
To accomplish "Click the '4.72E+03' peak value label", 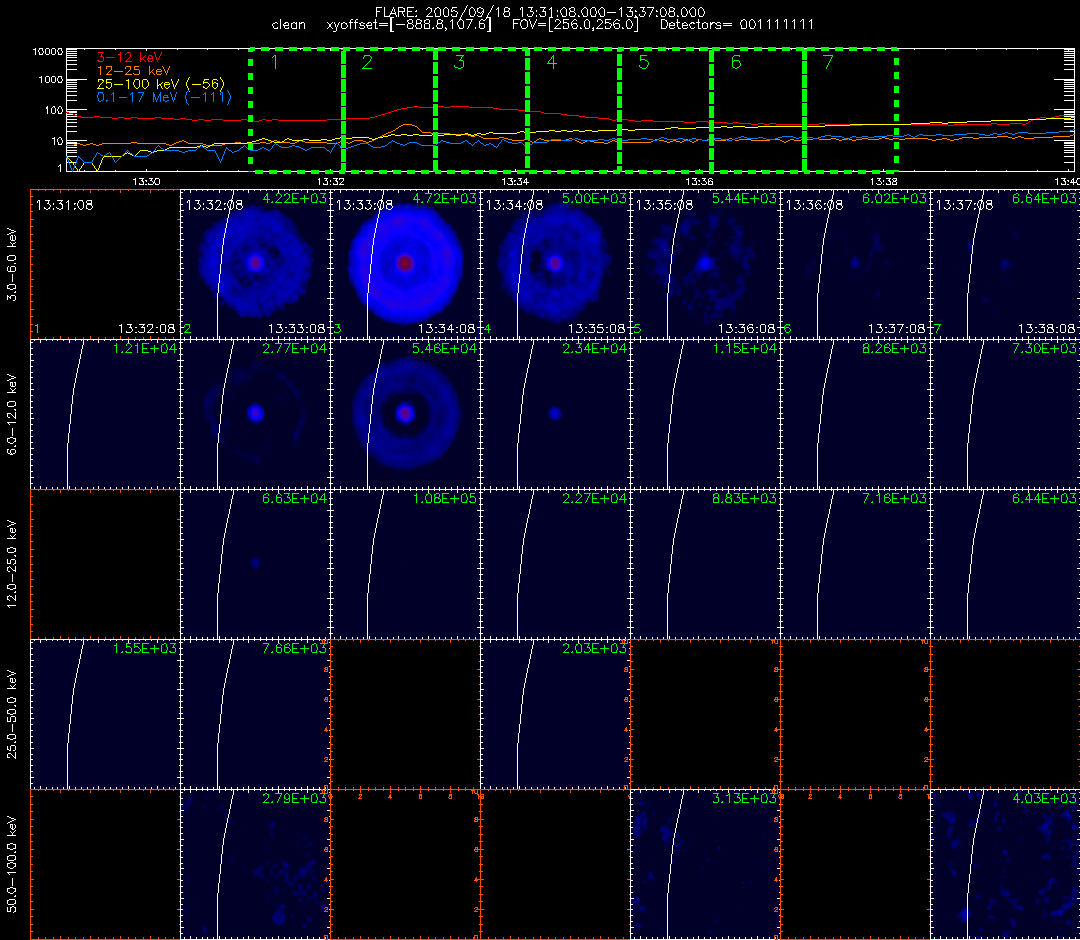I will click(x=444, y=198).
